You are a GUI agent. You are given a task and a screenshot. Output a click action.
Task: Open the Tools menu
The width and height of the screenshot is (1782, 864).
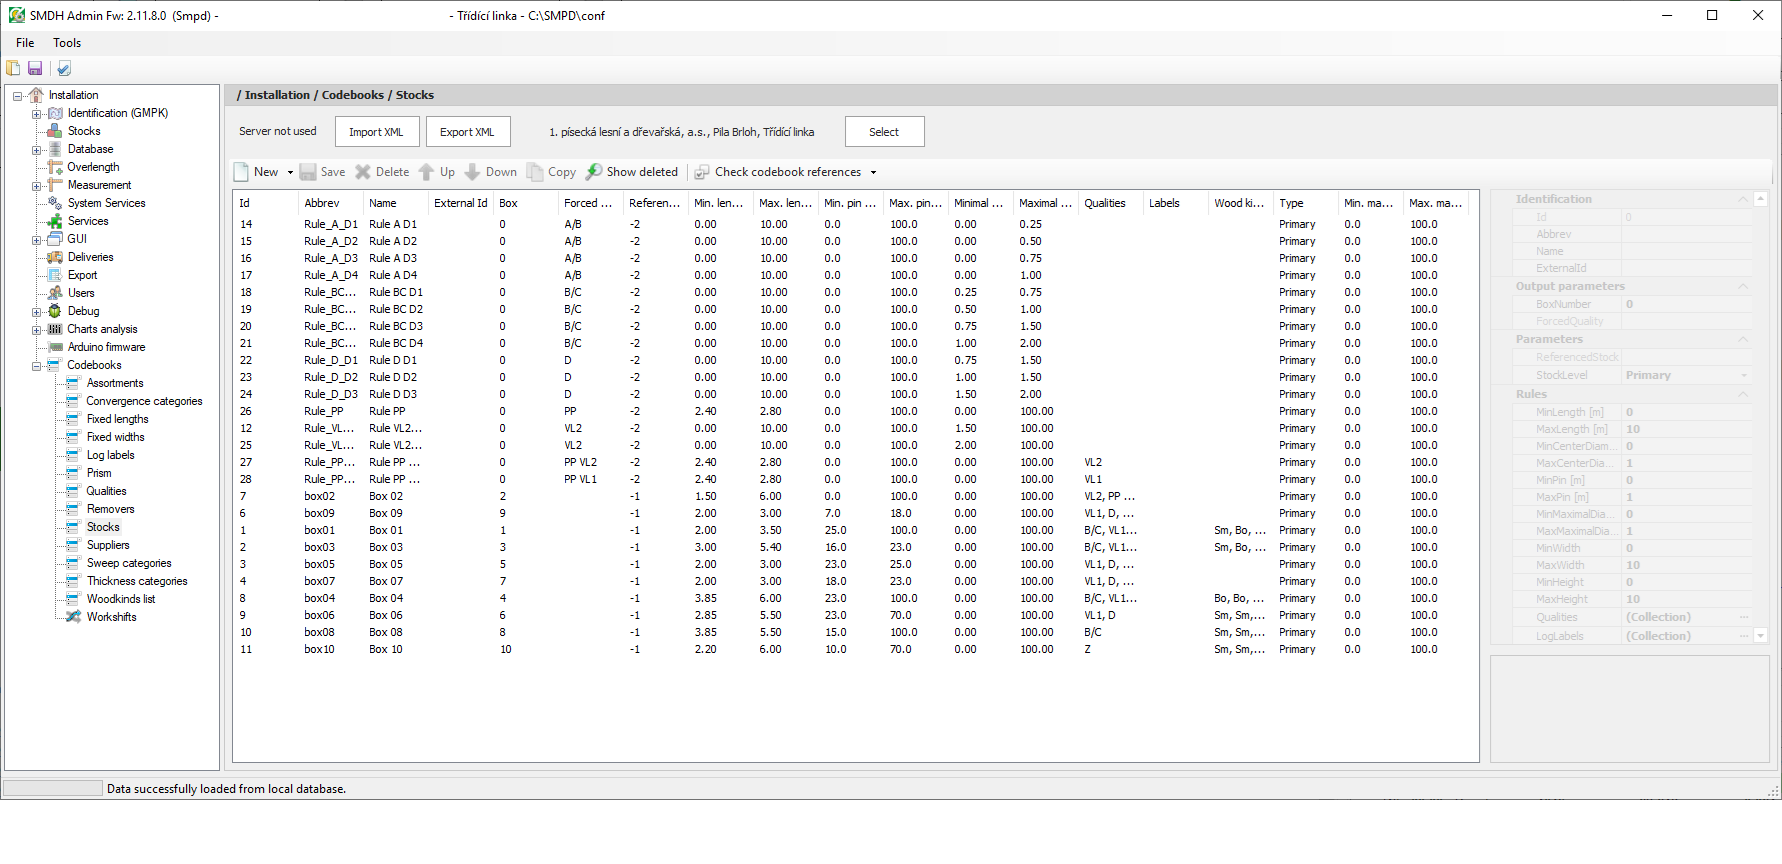coord(67,43)
